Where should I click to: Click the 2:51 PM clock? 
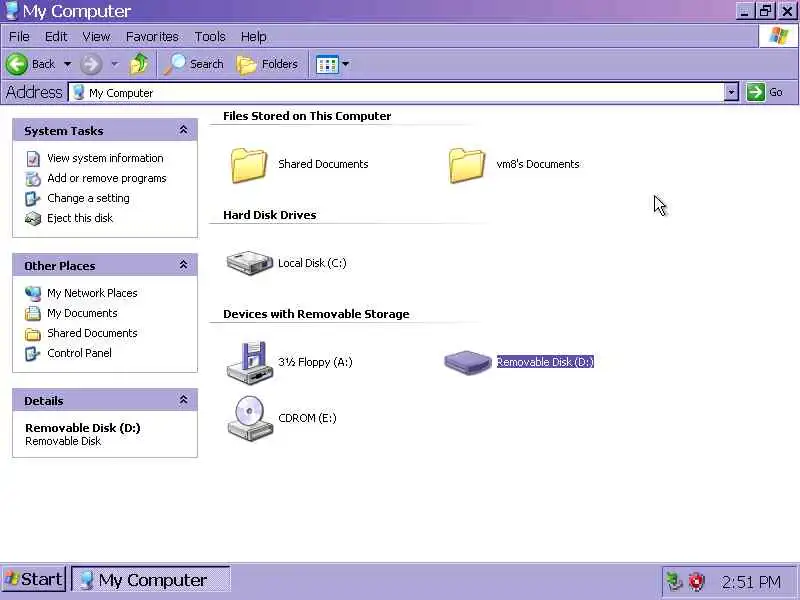click(x=751, y=582)
